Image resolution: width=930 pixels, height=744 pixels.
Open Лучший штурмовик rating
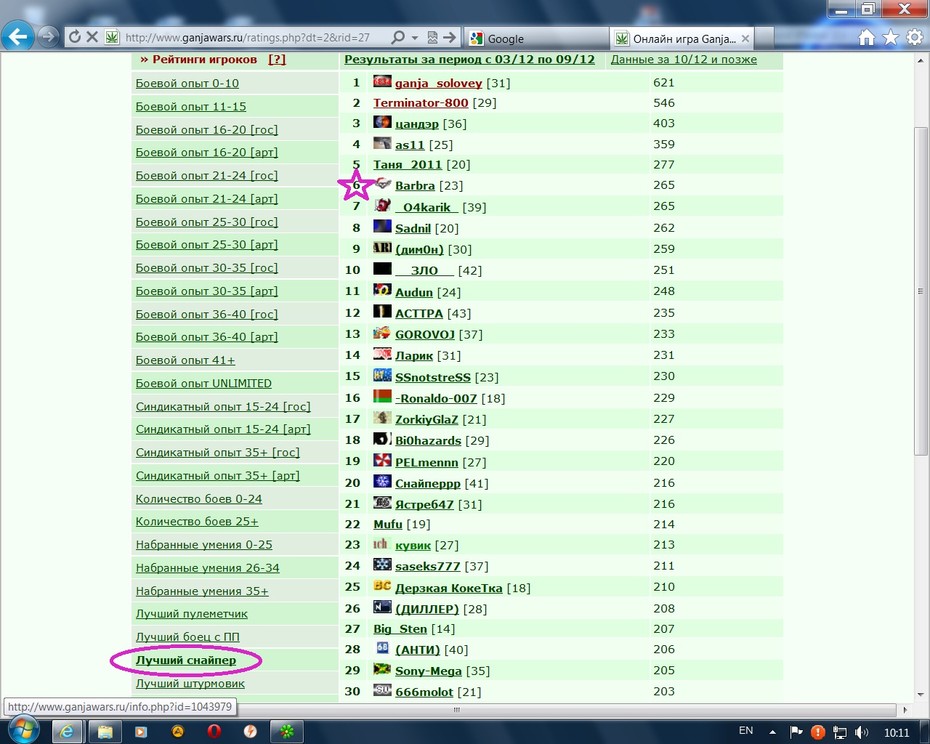coord(190,683)
